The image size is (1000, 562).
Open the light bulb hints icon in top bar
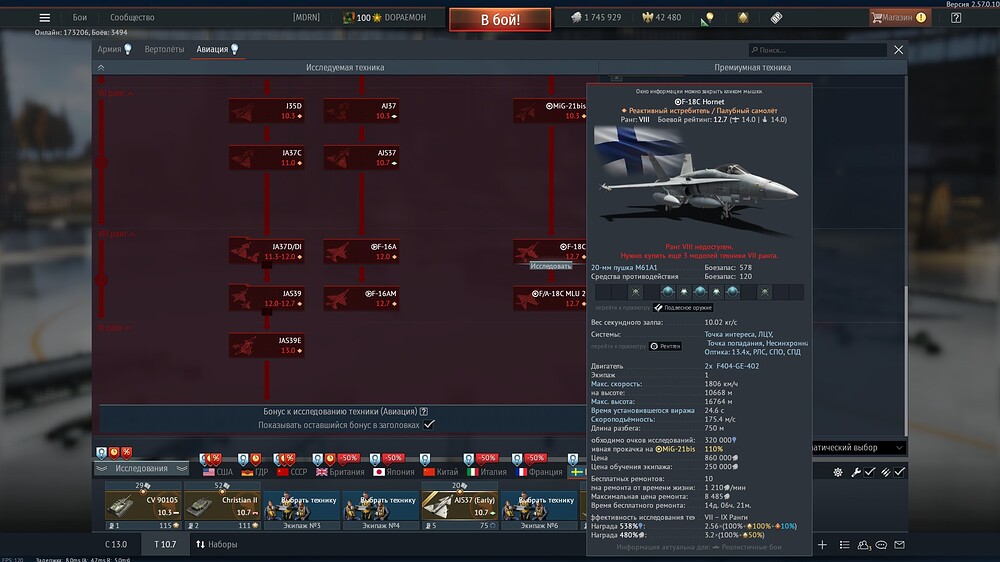[707, 18]
